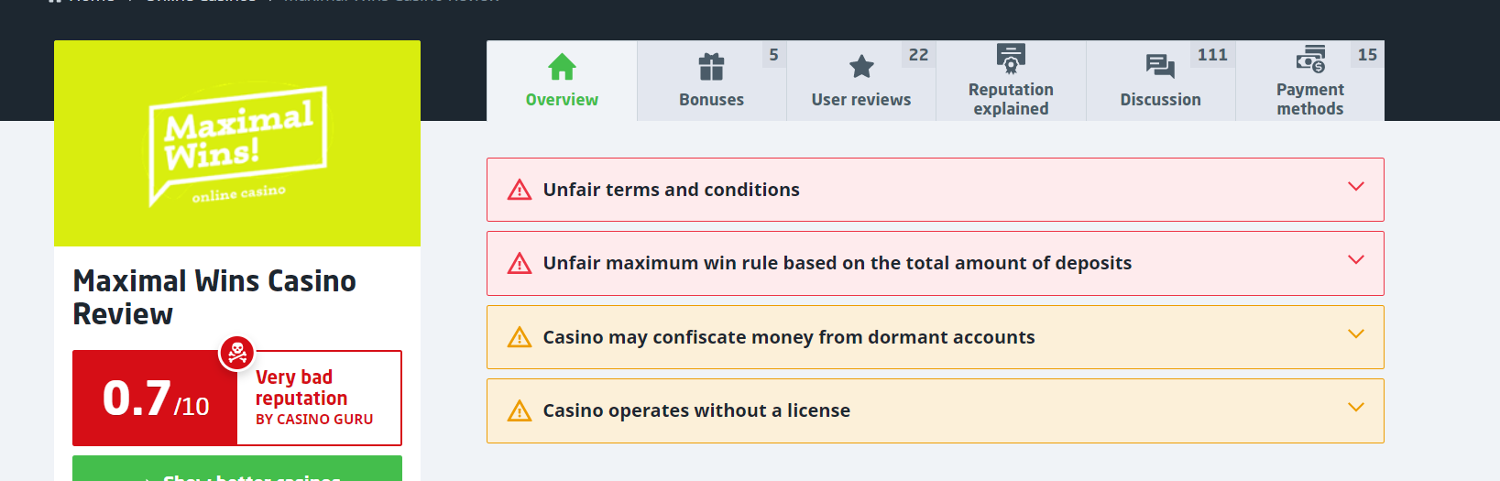Click the Reputation explained certificate icon
The height and width of the screenshot is (481, 1500).
1011,59
